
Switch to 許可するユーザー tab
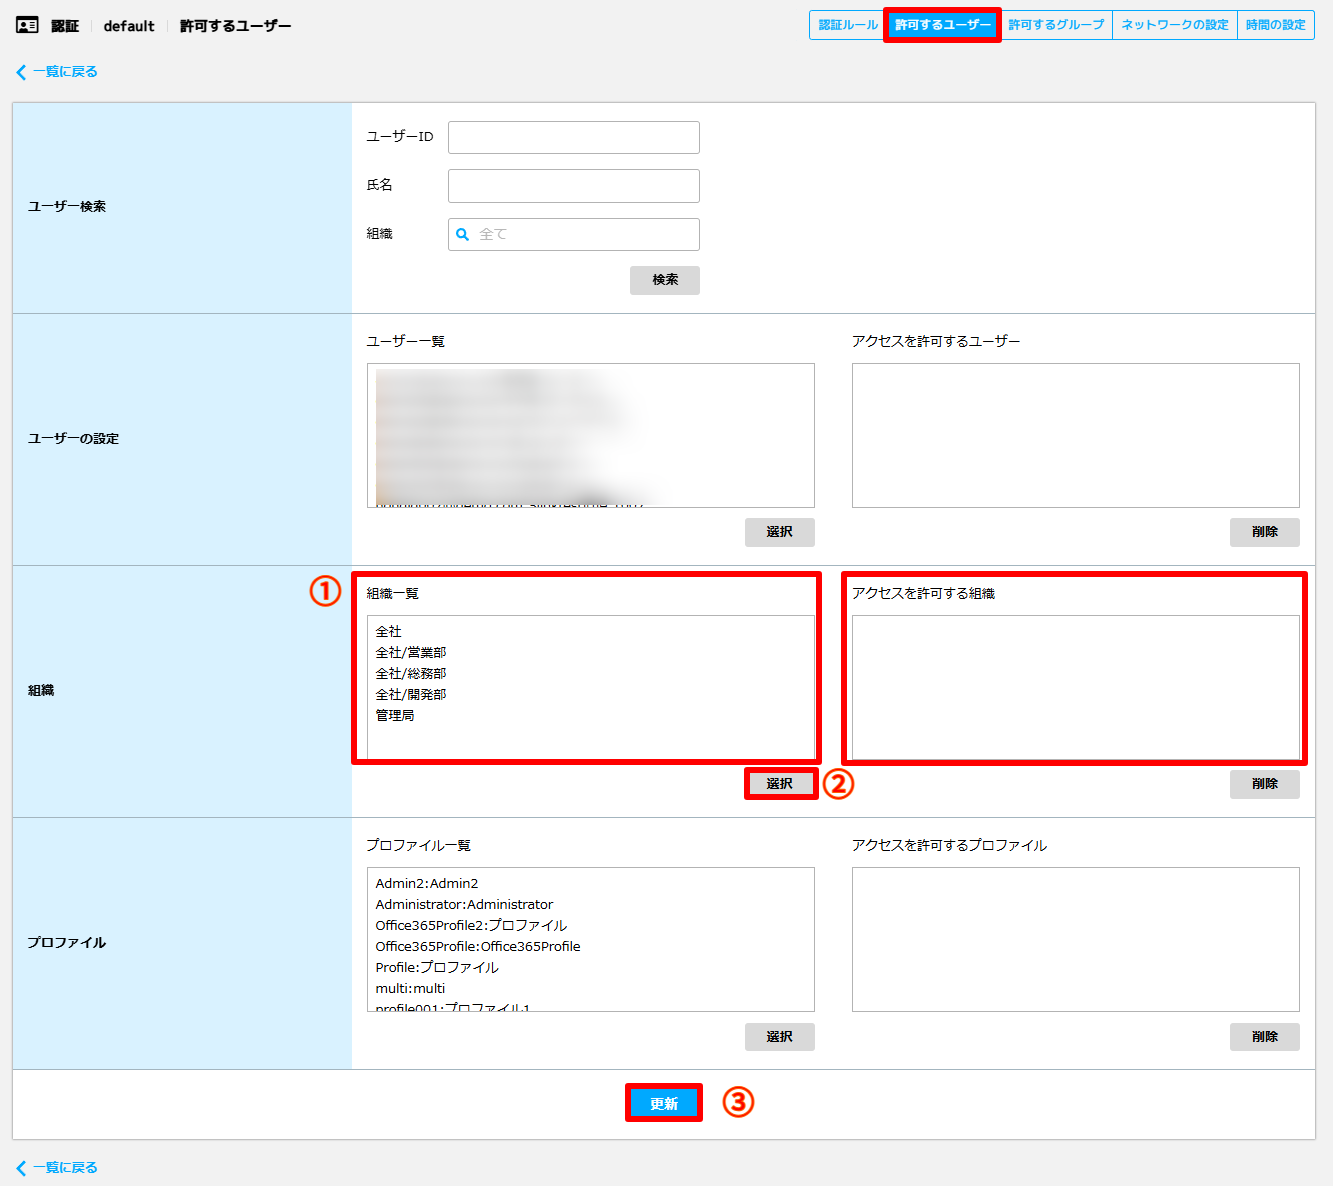pos(942,25)
